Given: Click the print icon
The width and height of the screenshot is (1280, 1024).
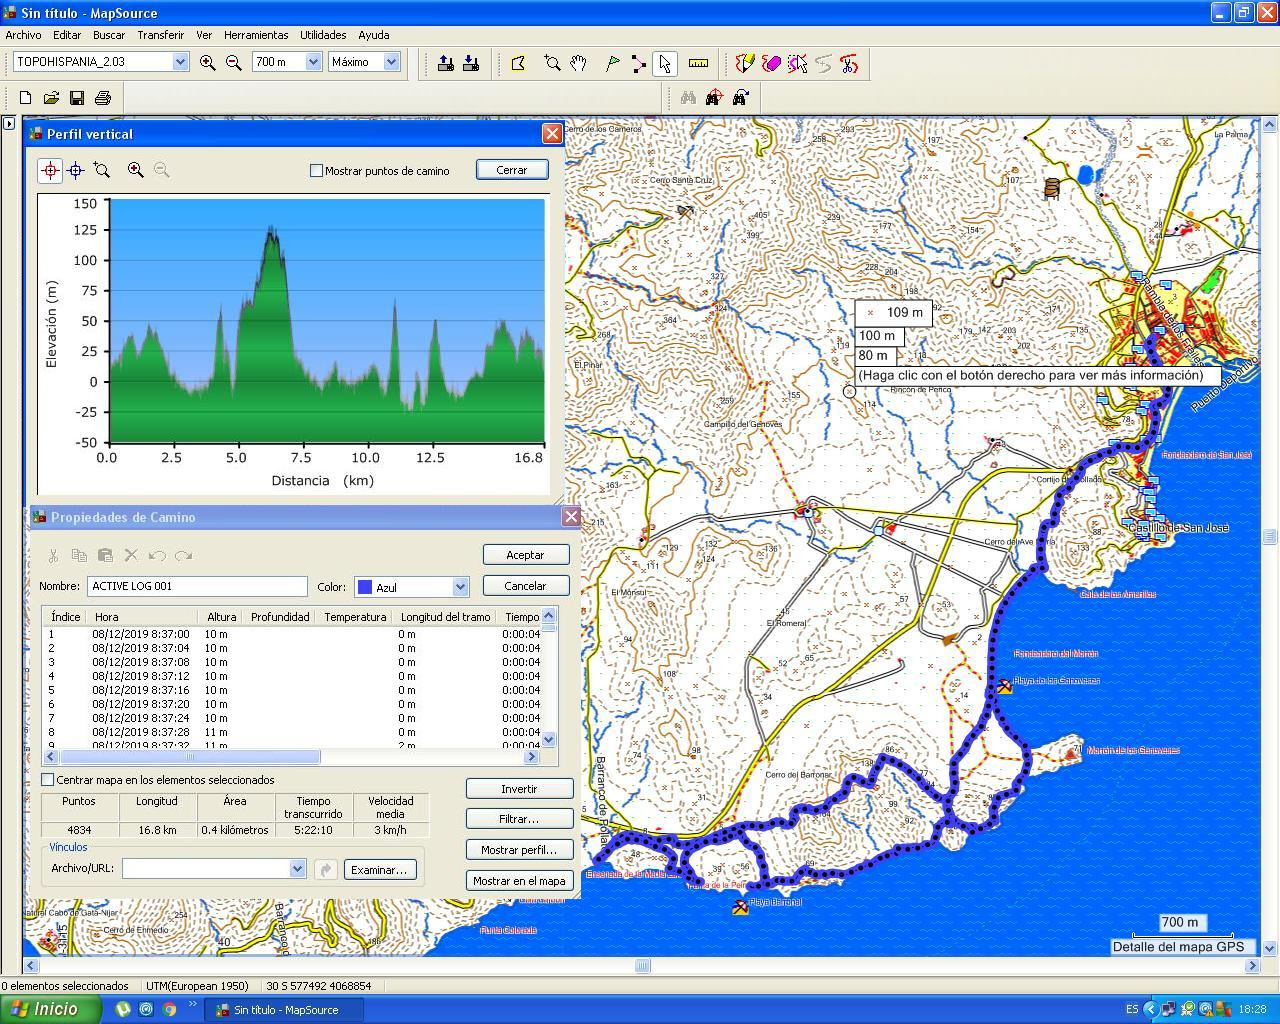Looking at the screenshot, I should tap(102, 97).
